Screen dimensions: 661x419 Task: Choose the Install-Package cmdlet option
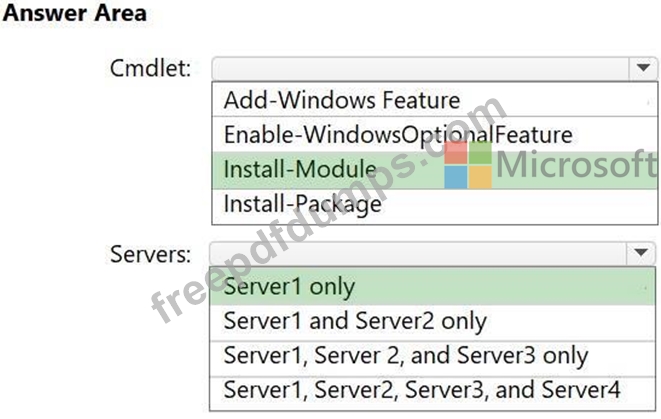coord(434,205)
